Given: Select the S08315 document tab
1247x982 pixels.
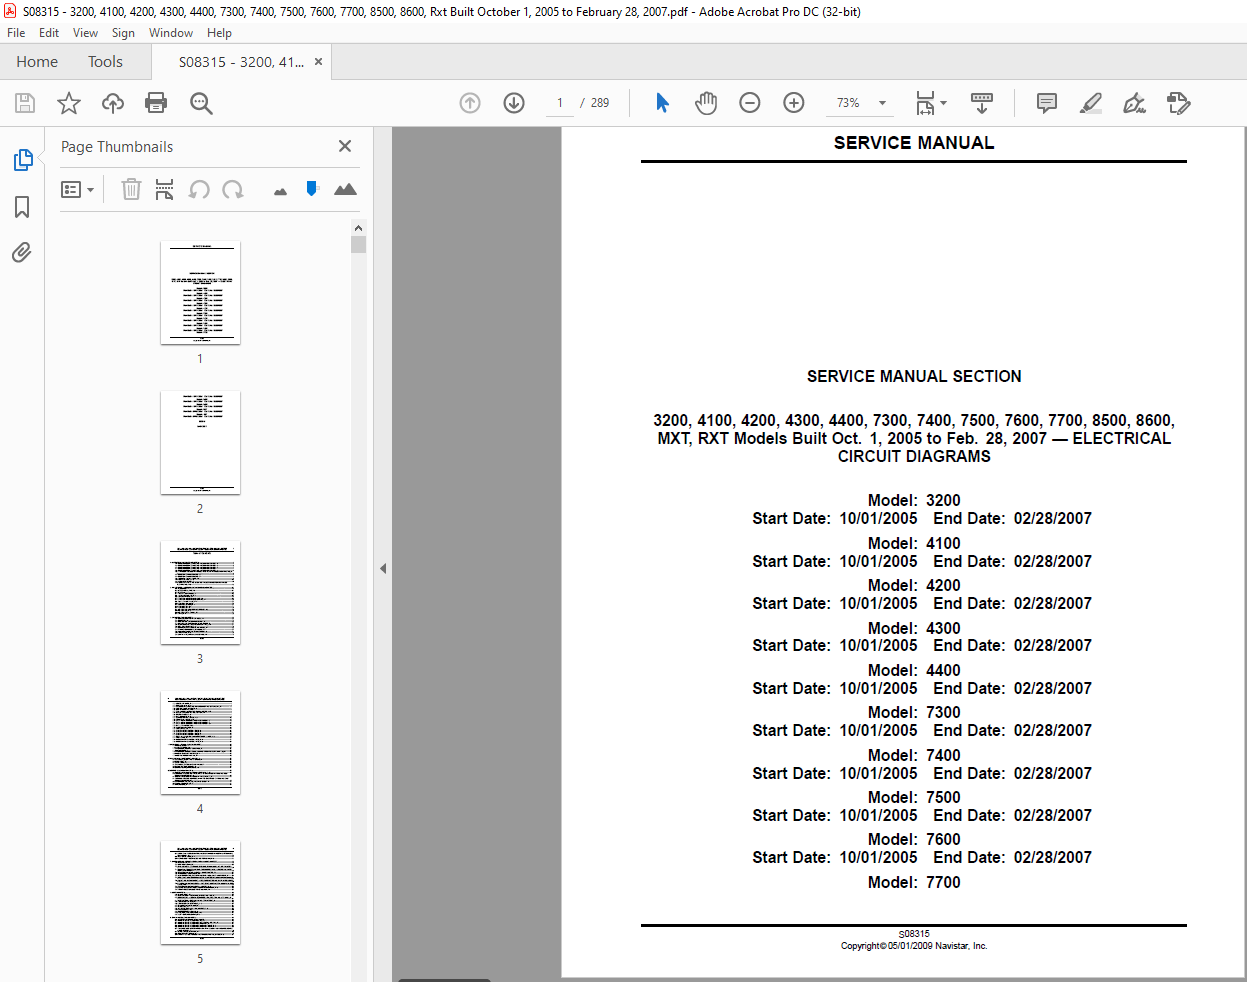Looking at the screenshot, I should [241, 62].
